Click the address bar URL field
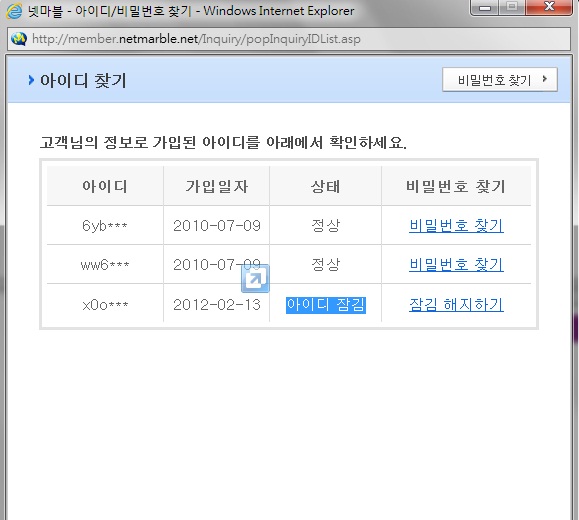 (x=289, y=39)
